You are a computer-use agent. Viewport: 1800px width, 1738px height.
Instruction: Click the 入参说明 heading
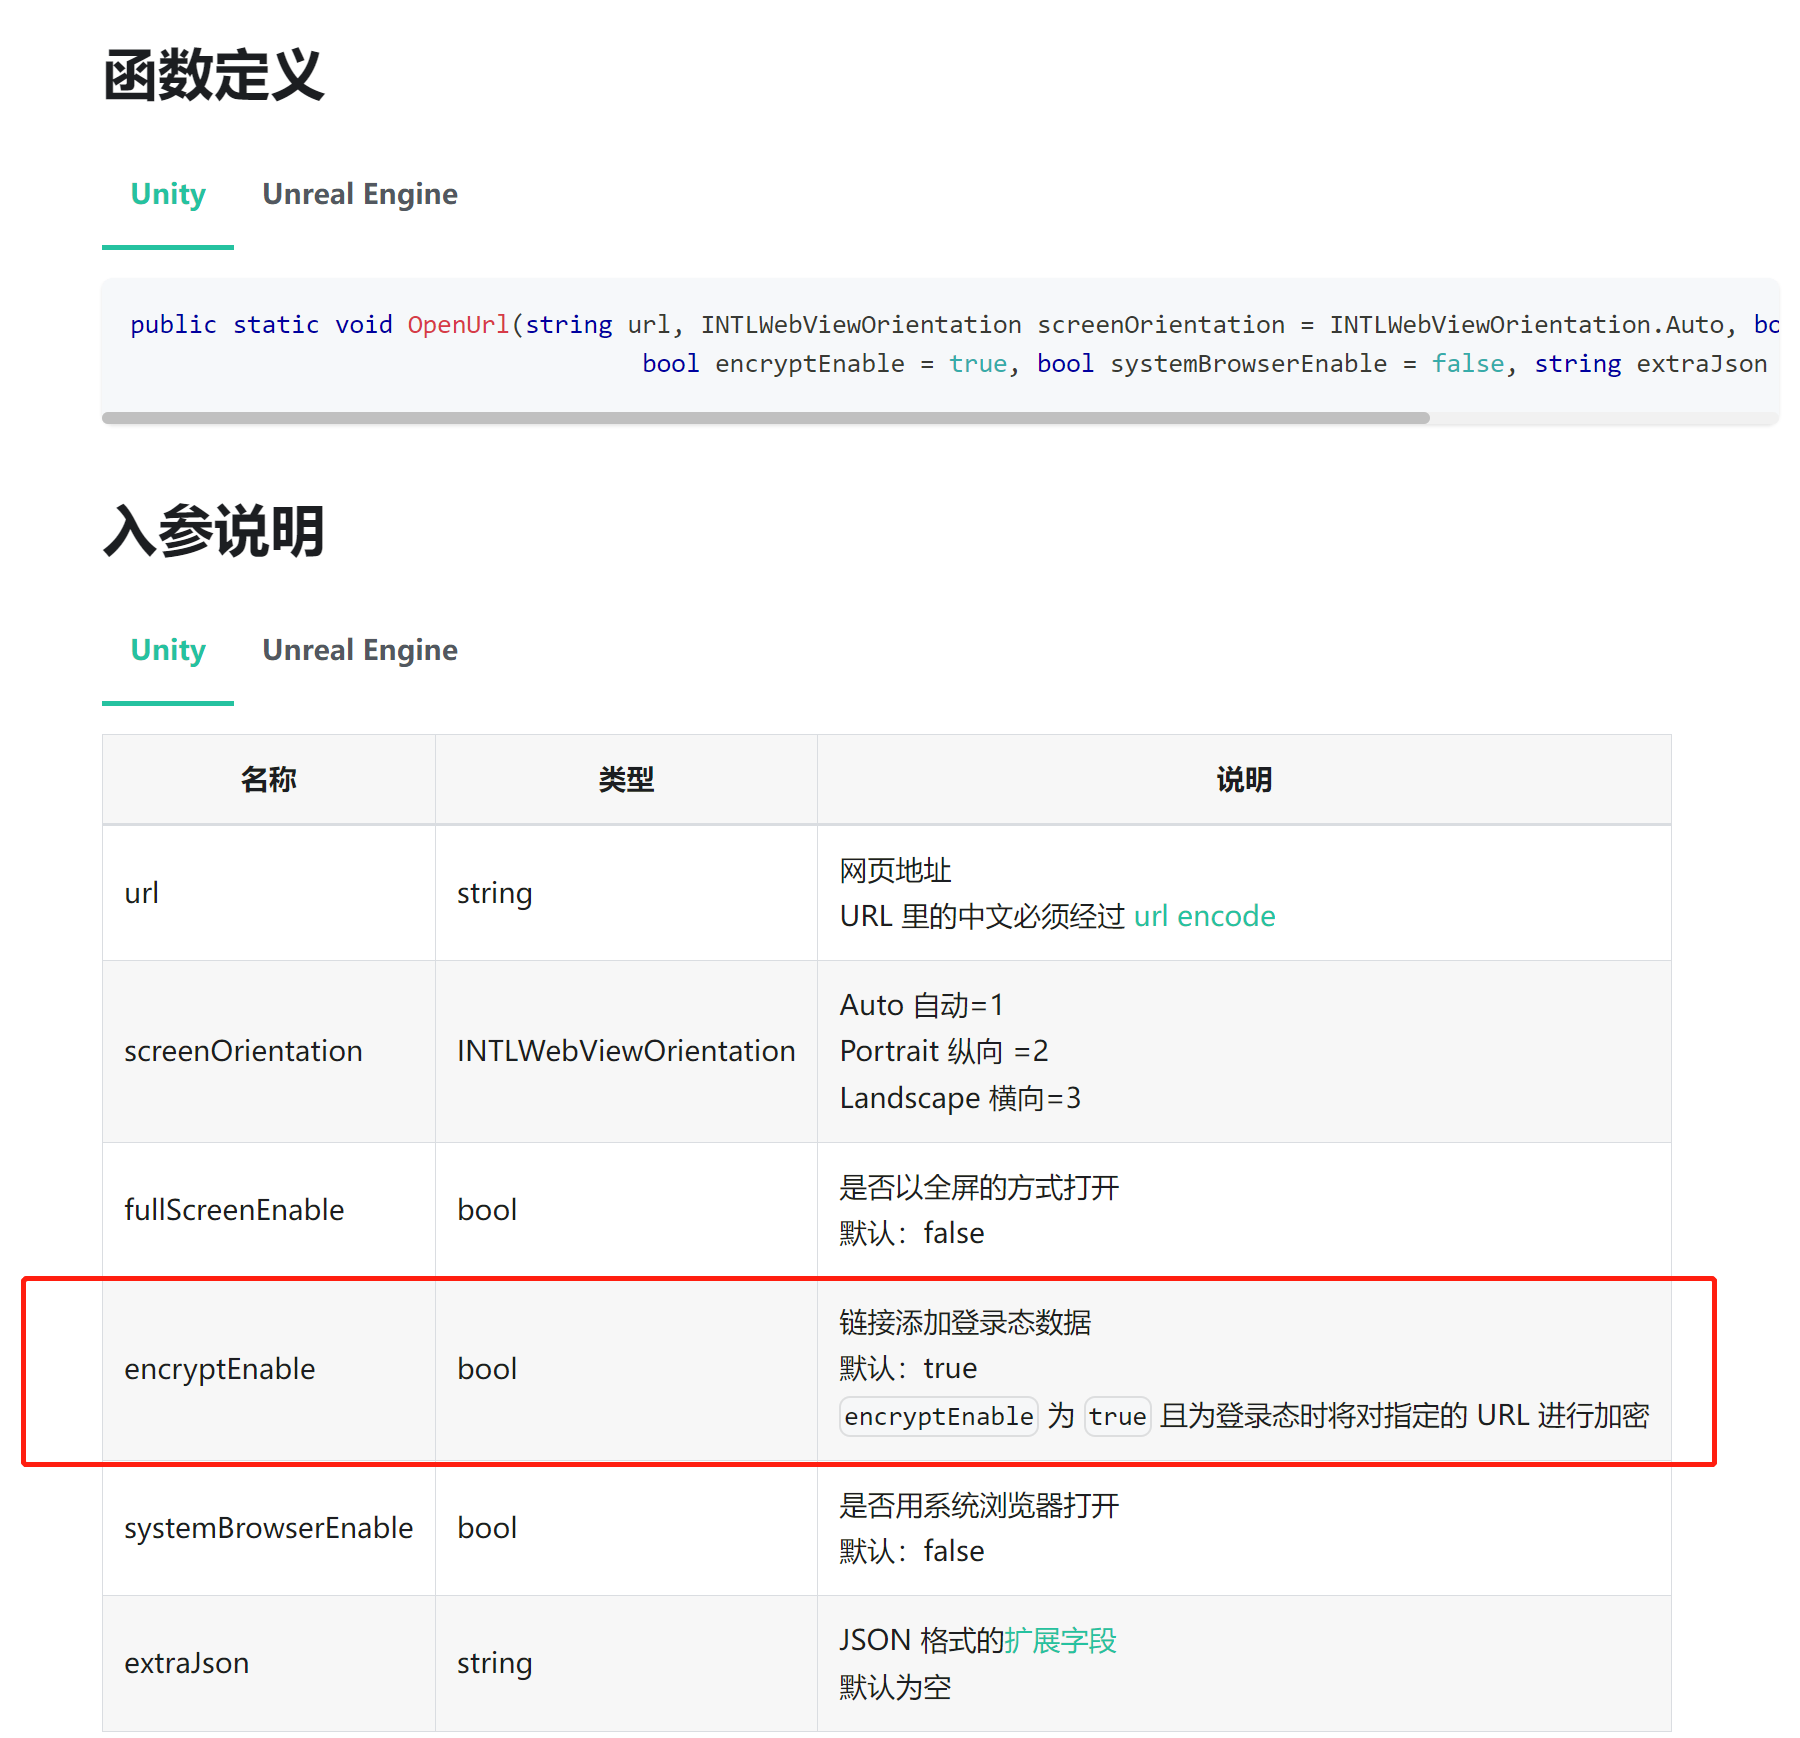point(213,531)
